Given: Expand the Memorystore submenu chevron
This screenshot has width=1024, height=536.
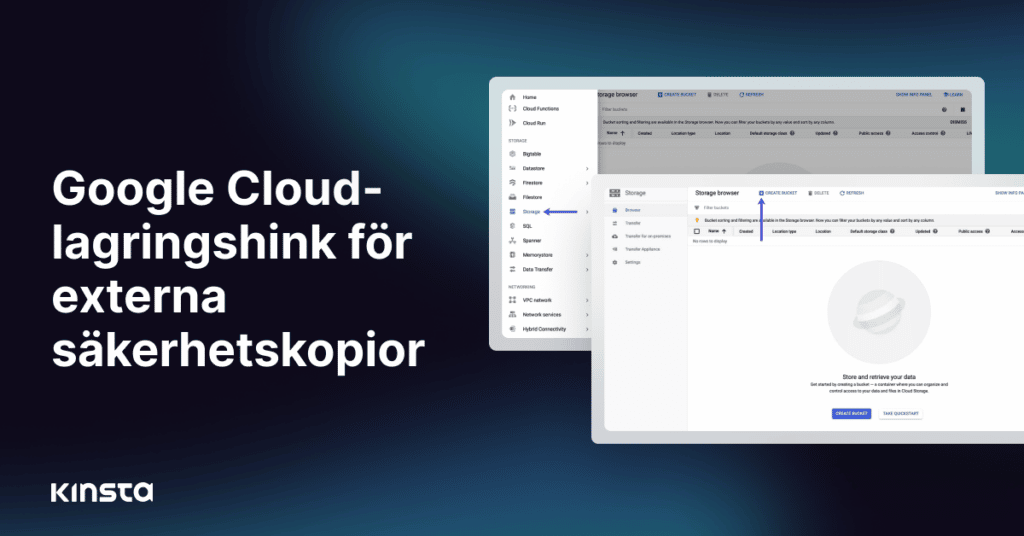Looking at the screenshot, I should [587, 255].
